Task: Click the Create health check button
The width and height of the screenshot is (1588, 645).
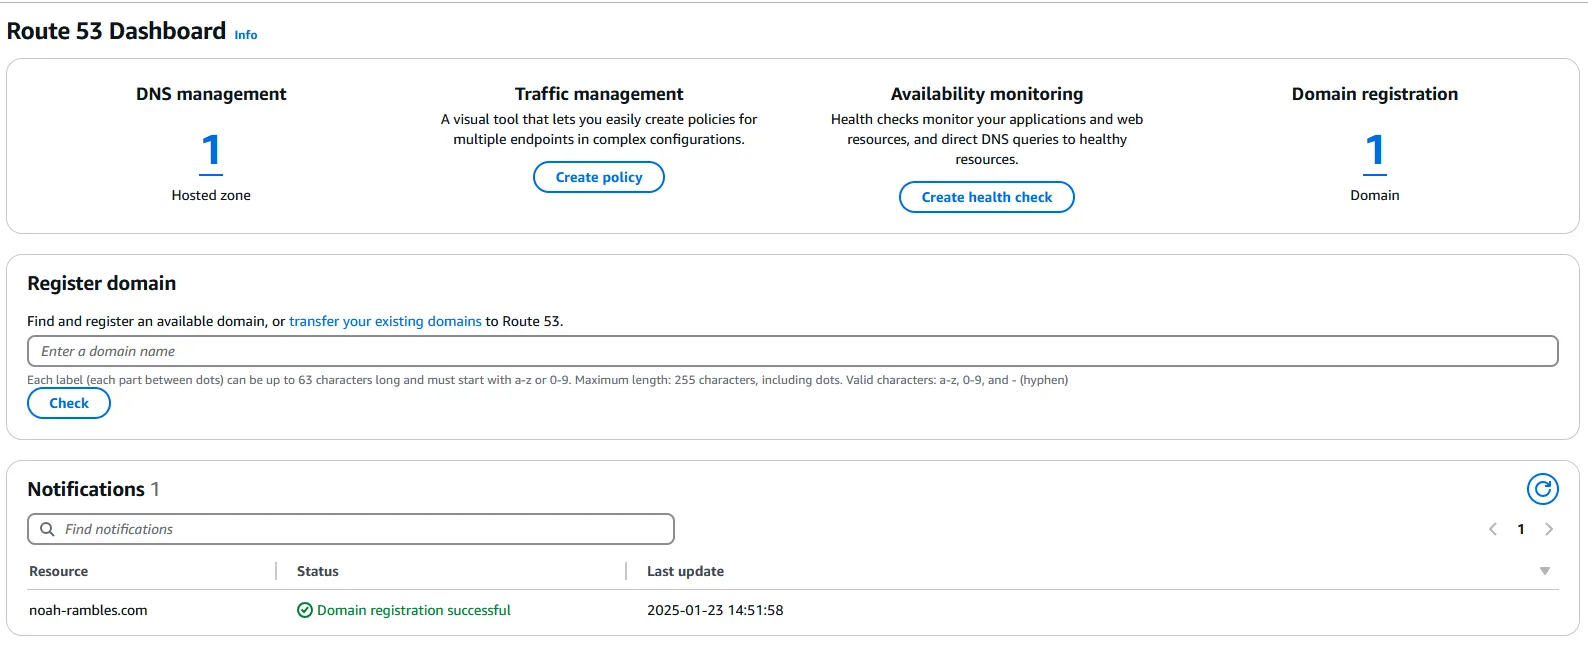Action: [986, 197]
